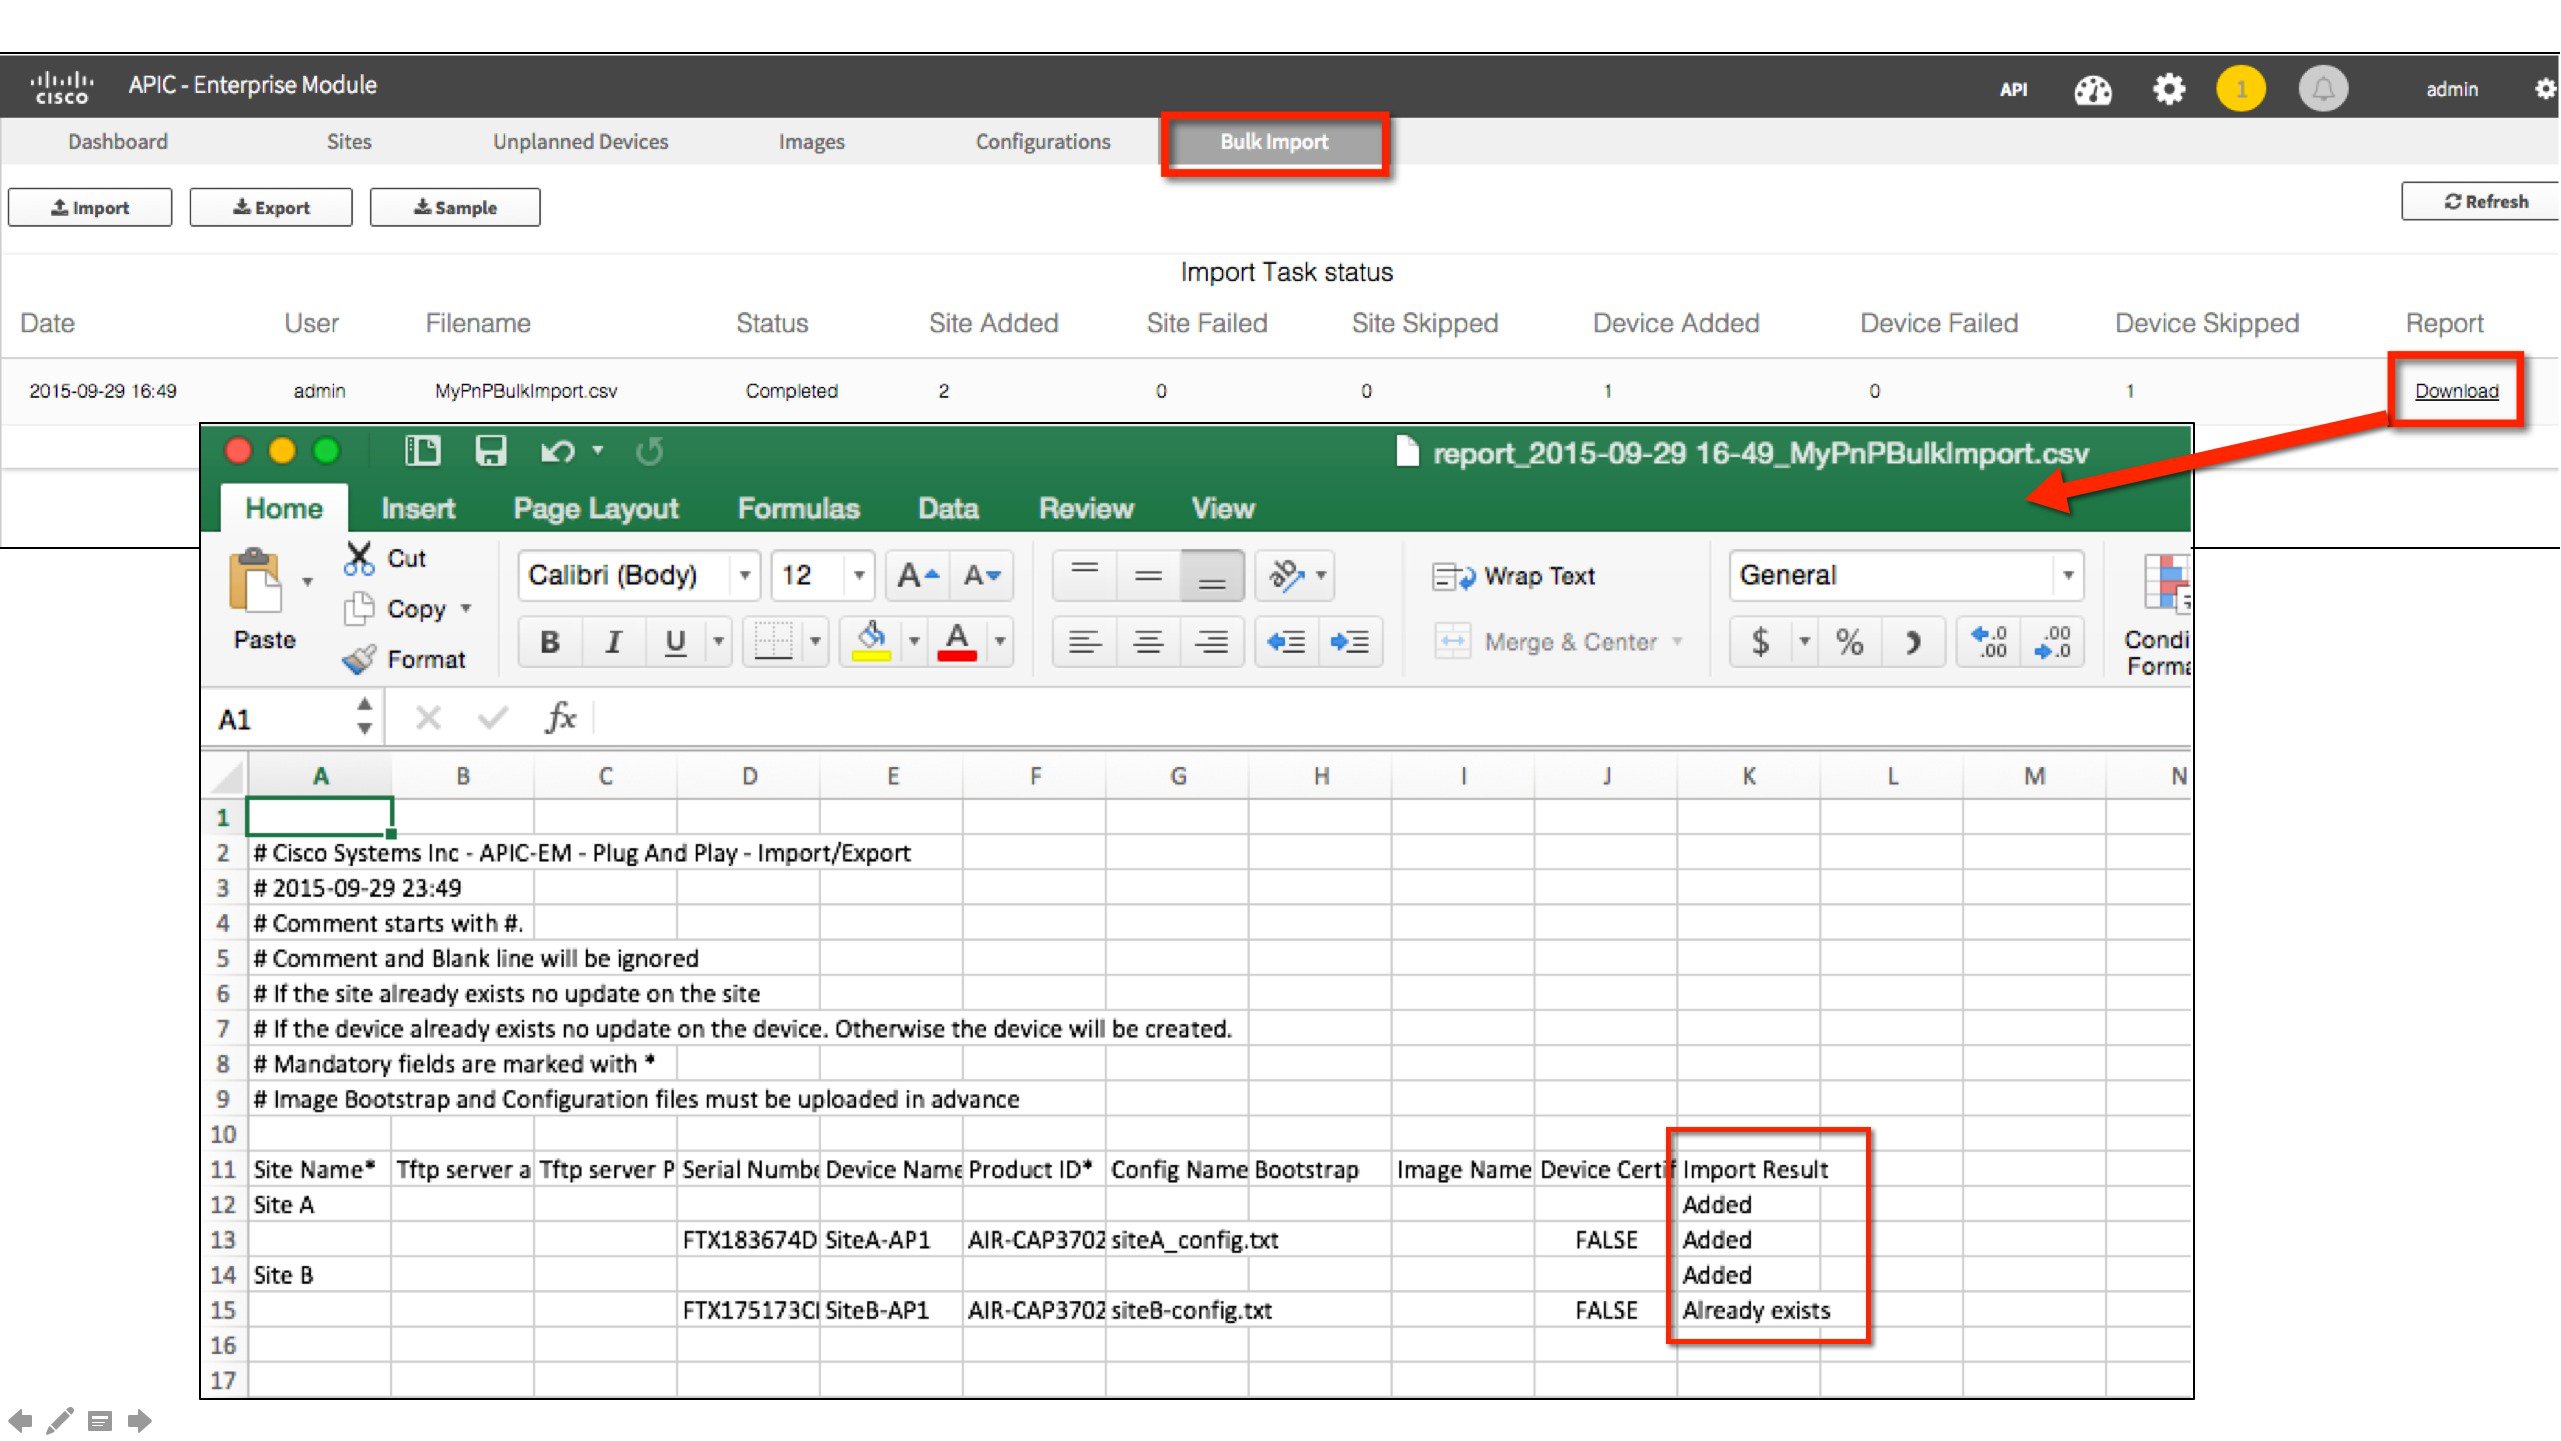Screen dimensions: 2561x1441
Task: Click the Import button
Action: click(90, 207)
